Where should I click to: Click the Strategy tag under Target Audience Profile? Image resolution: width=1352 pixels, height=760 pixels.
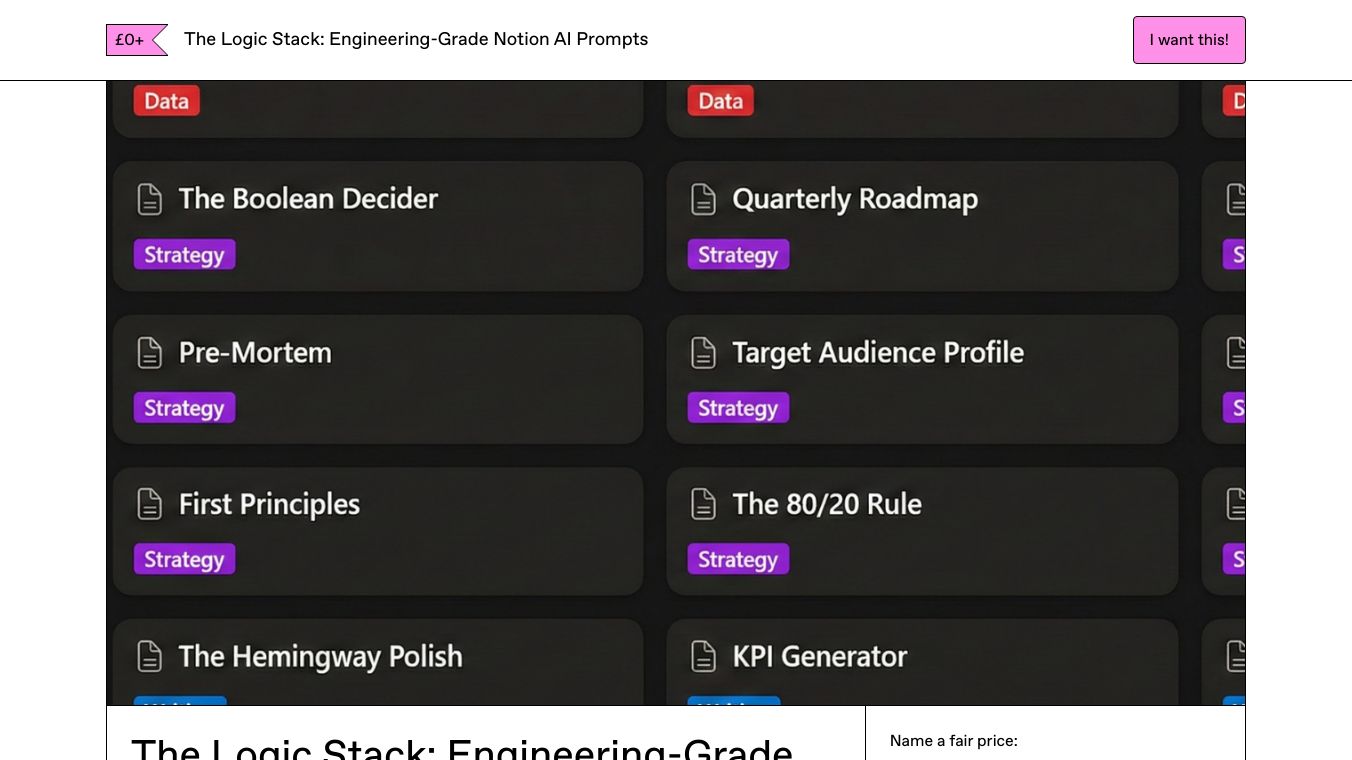pyautogui.click(x=738, y=408)
